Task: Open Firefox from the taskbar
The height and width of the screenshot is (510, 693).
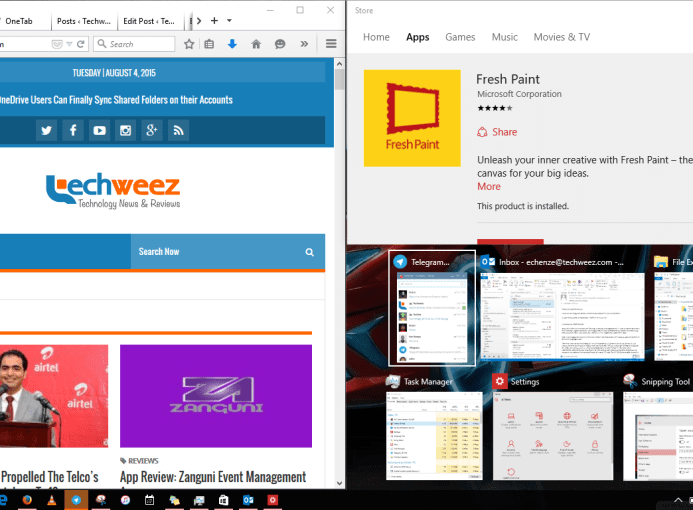Action: (27, 500)
